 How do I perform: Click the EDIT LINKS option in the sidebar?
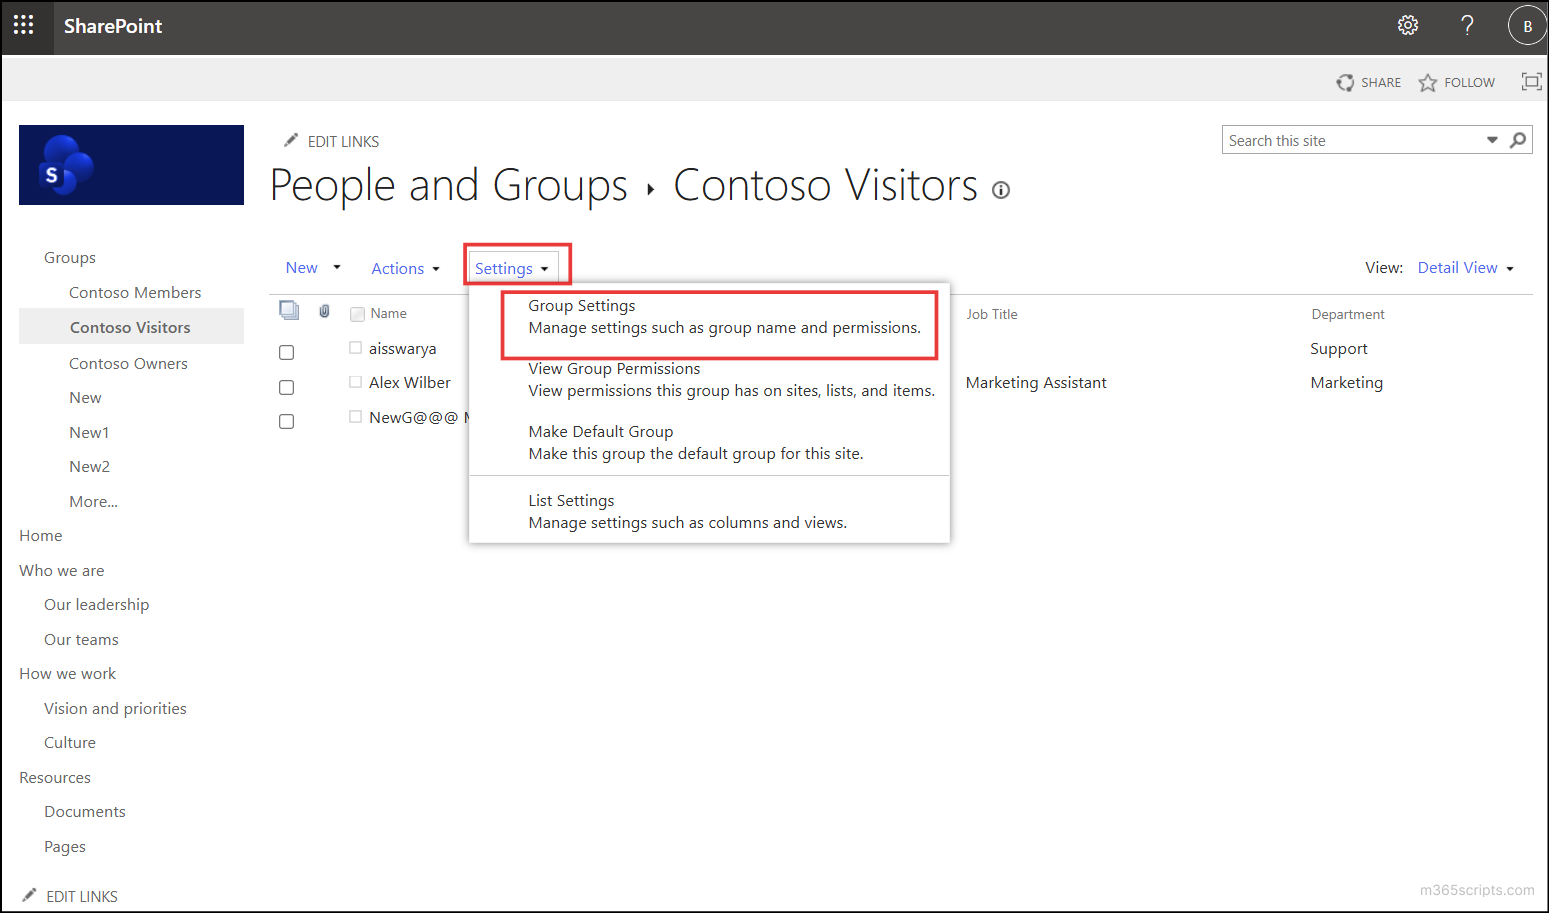pos(82,896)
